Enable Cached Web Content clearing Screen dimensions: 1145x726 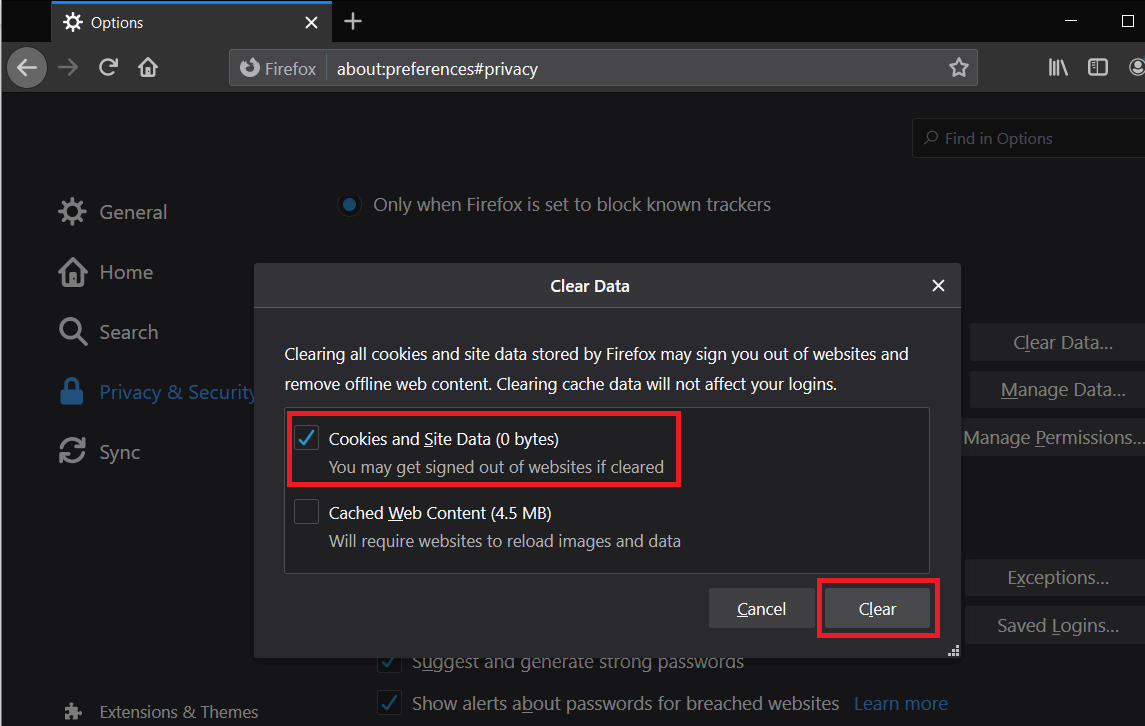click(306, 511)
